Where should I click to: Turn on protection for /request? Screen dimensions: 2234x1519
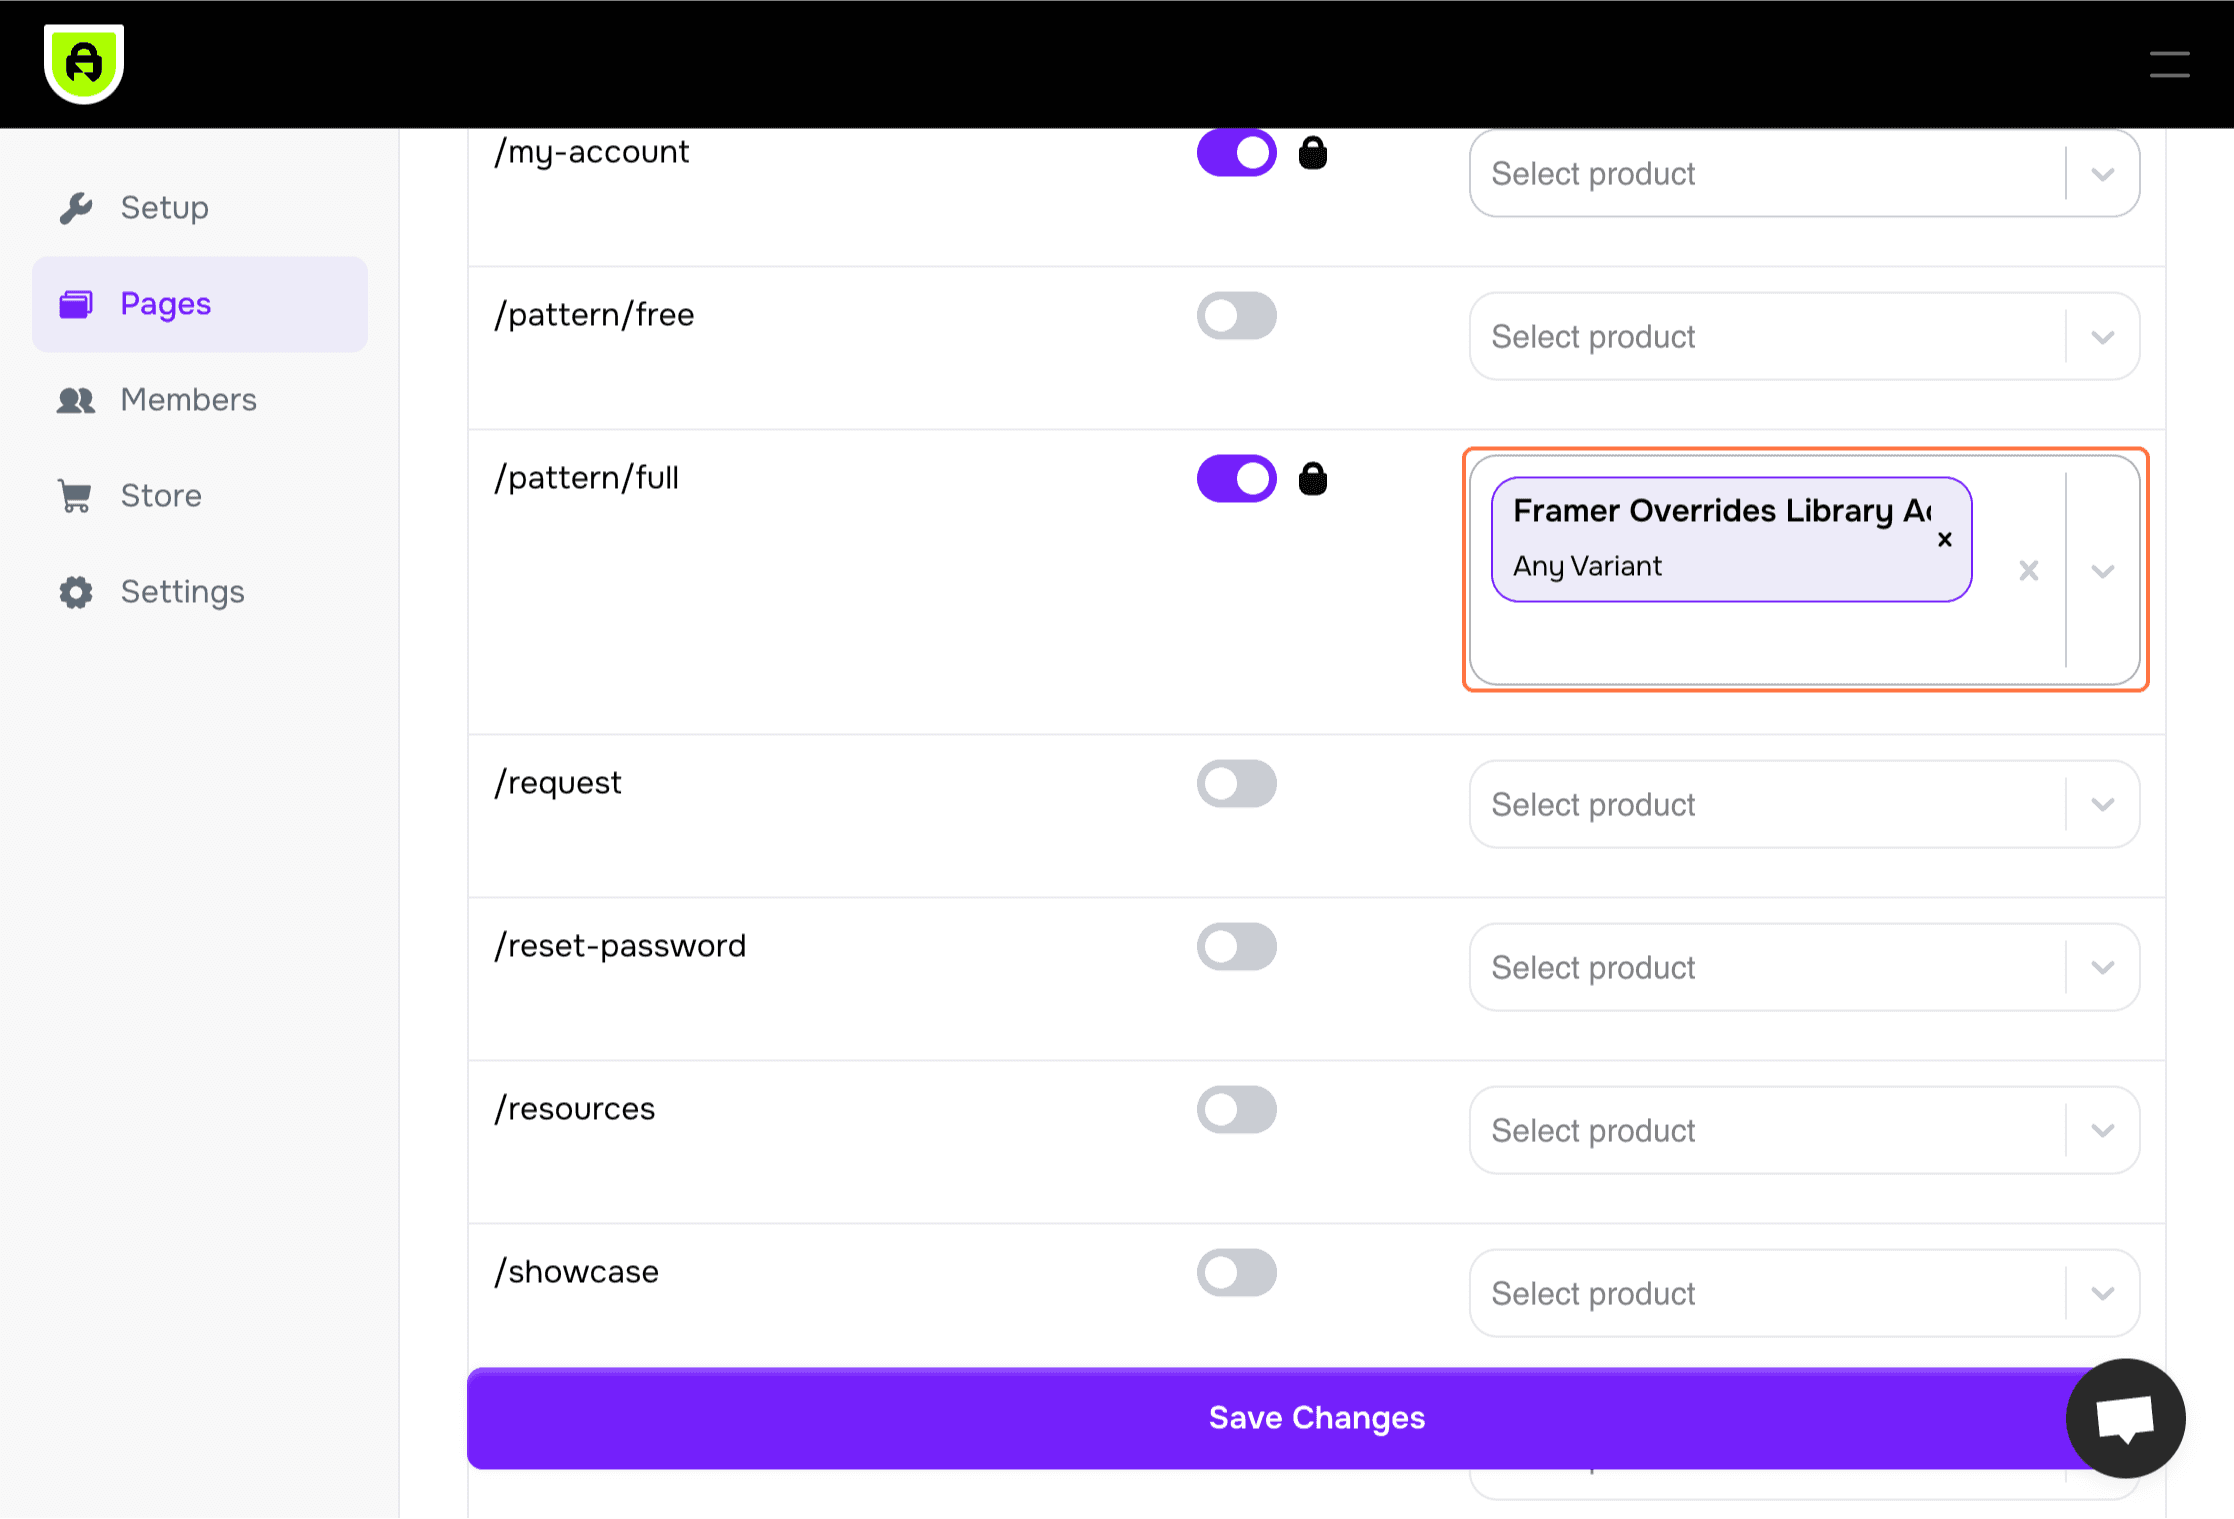pyautogui.click(x=1237, y=783)
